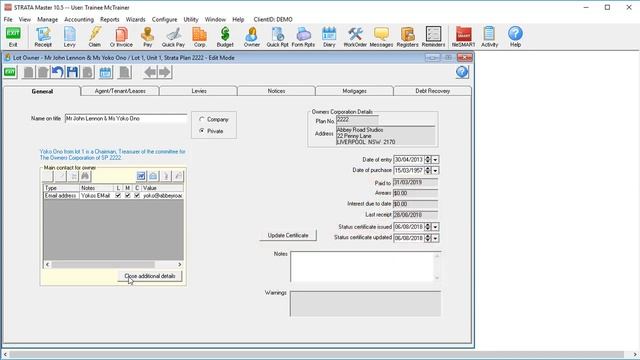The image size is (640, 360).
Task: Click the contact list horizontal scrollbar
Action: pyautogui.click(x=113, y=264)
